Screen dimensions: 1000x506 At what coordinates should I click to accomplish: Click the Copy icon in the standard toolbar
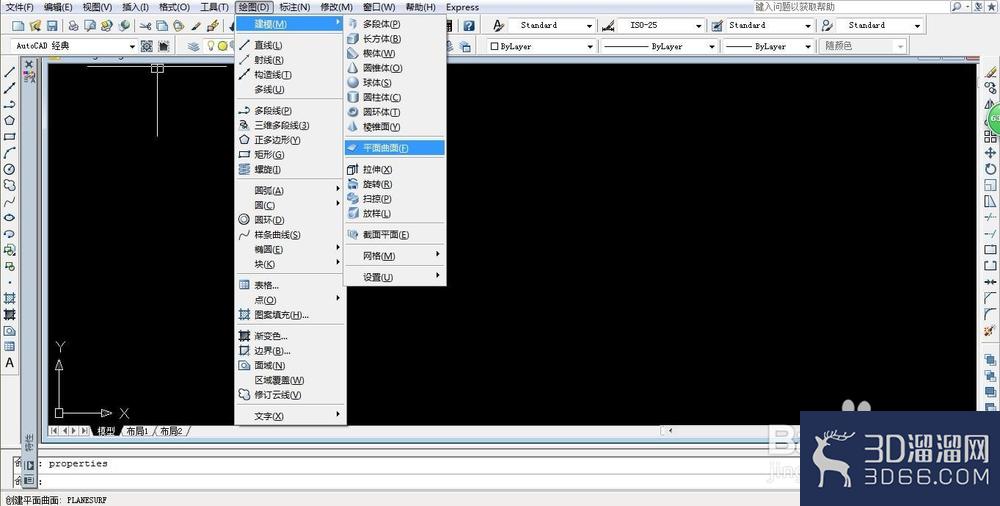(x=162, y=26)
